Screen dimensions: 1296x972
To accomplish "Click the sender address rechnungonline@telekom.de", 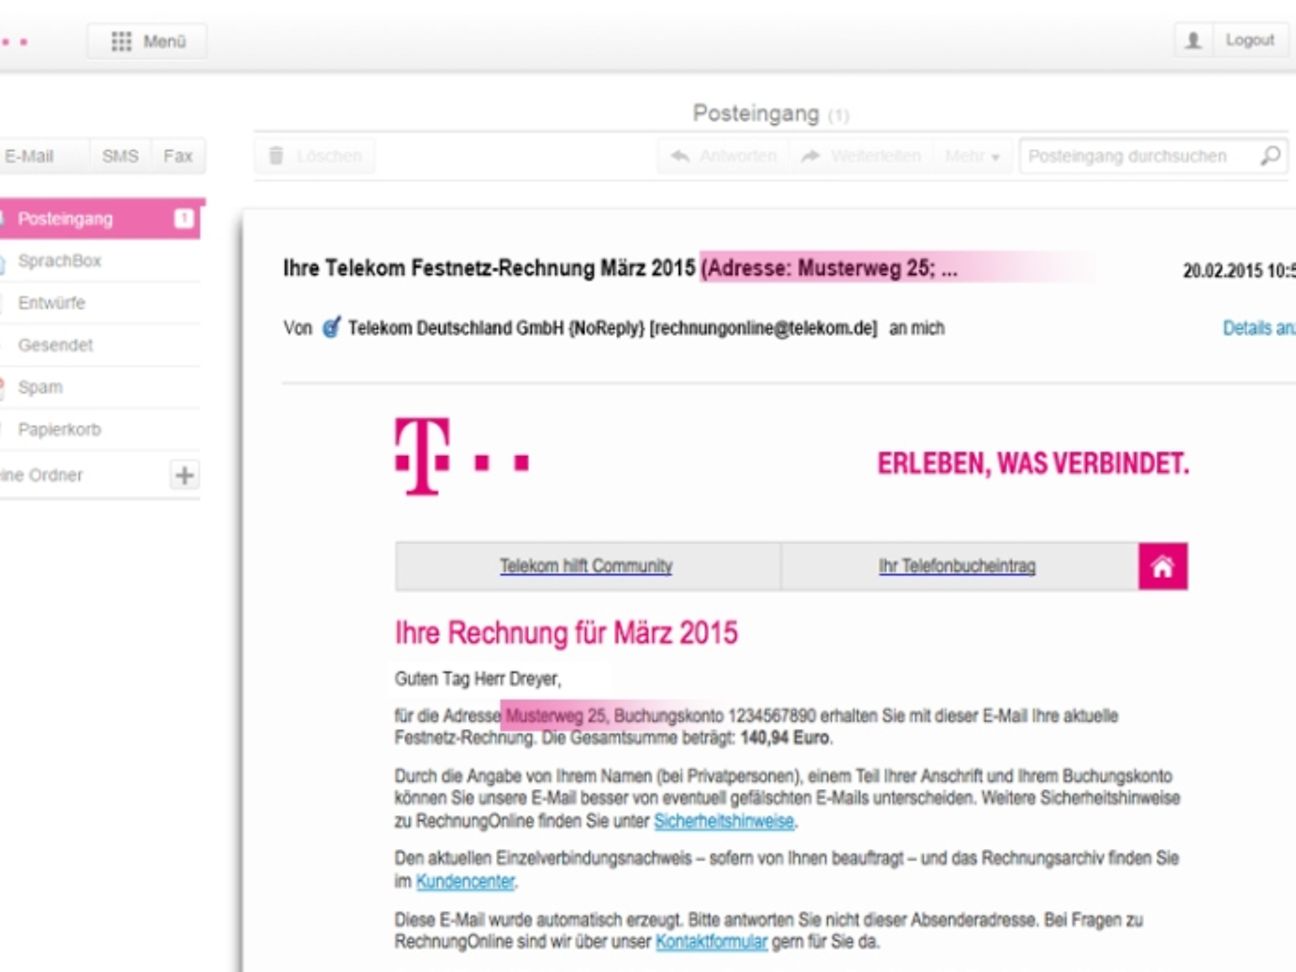I will [763, 328].
